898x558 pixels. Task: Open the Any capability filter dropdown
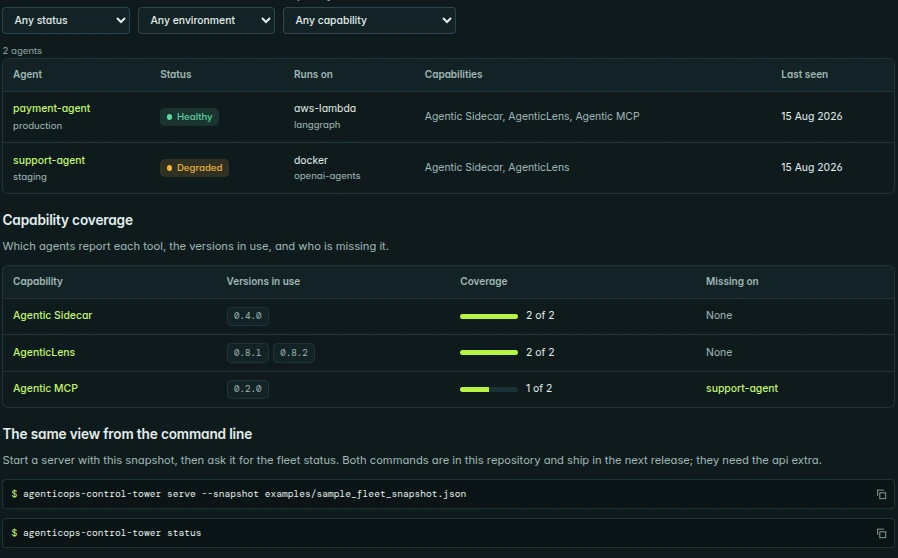(x=369, y=21)
